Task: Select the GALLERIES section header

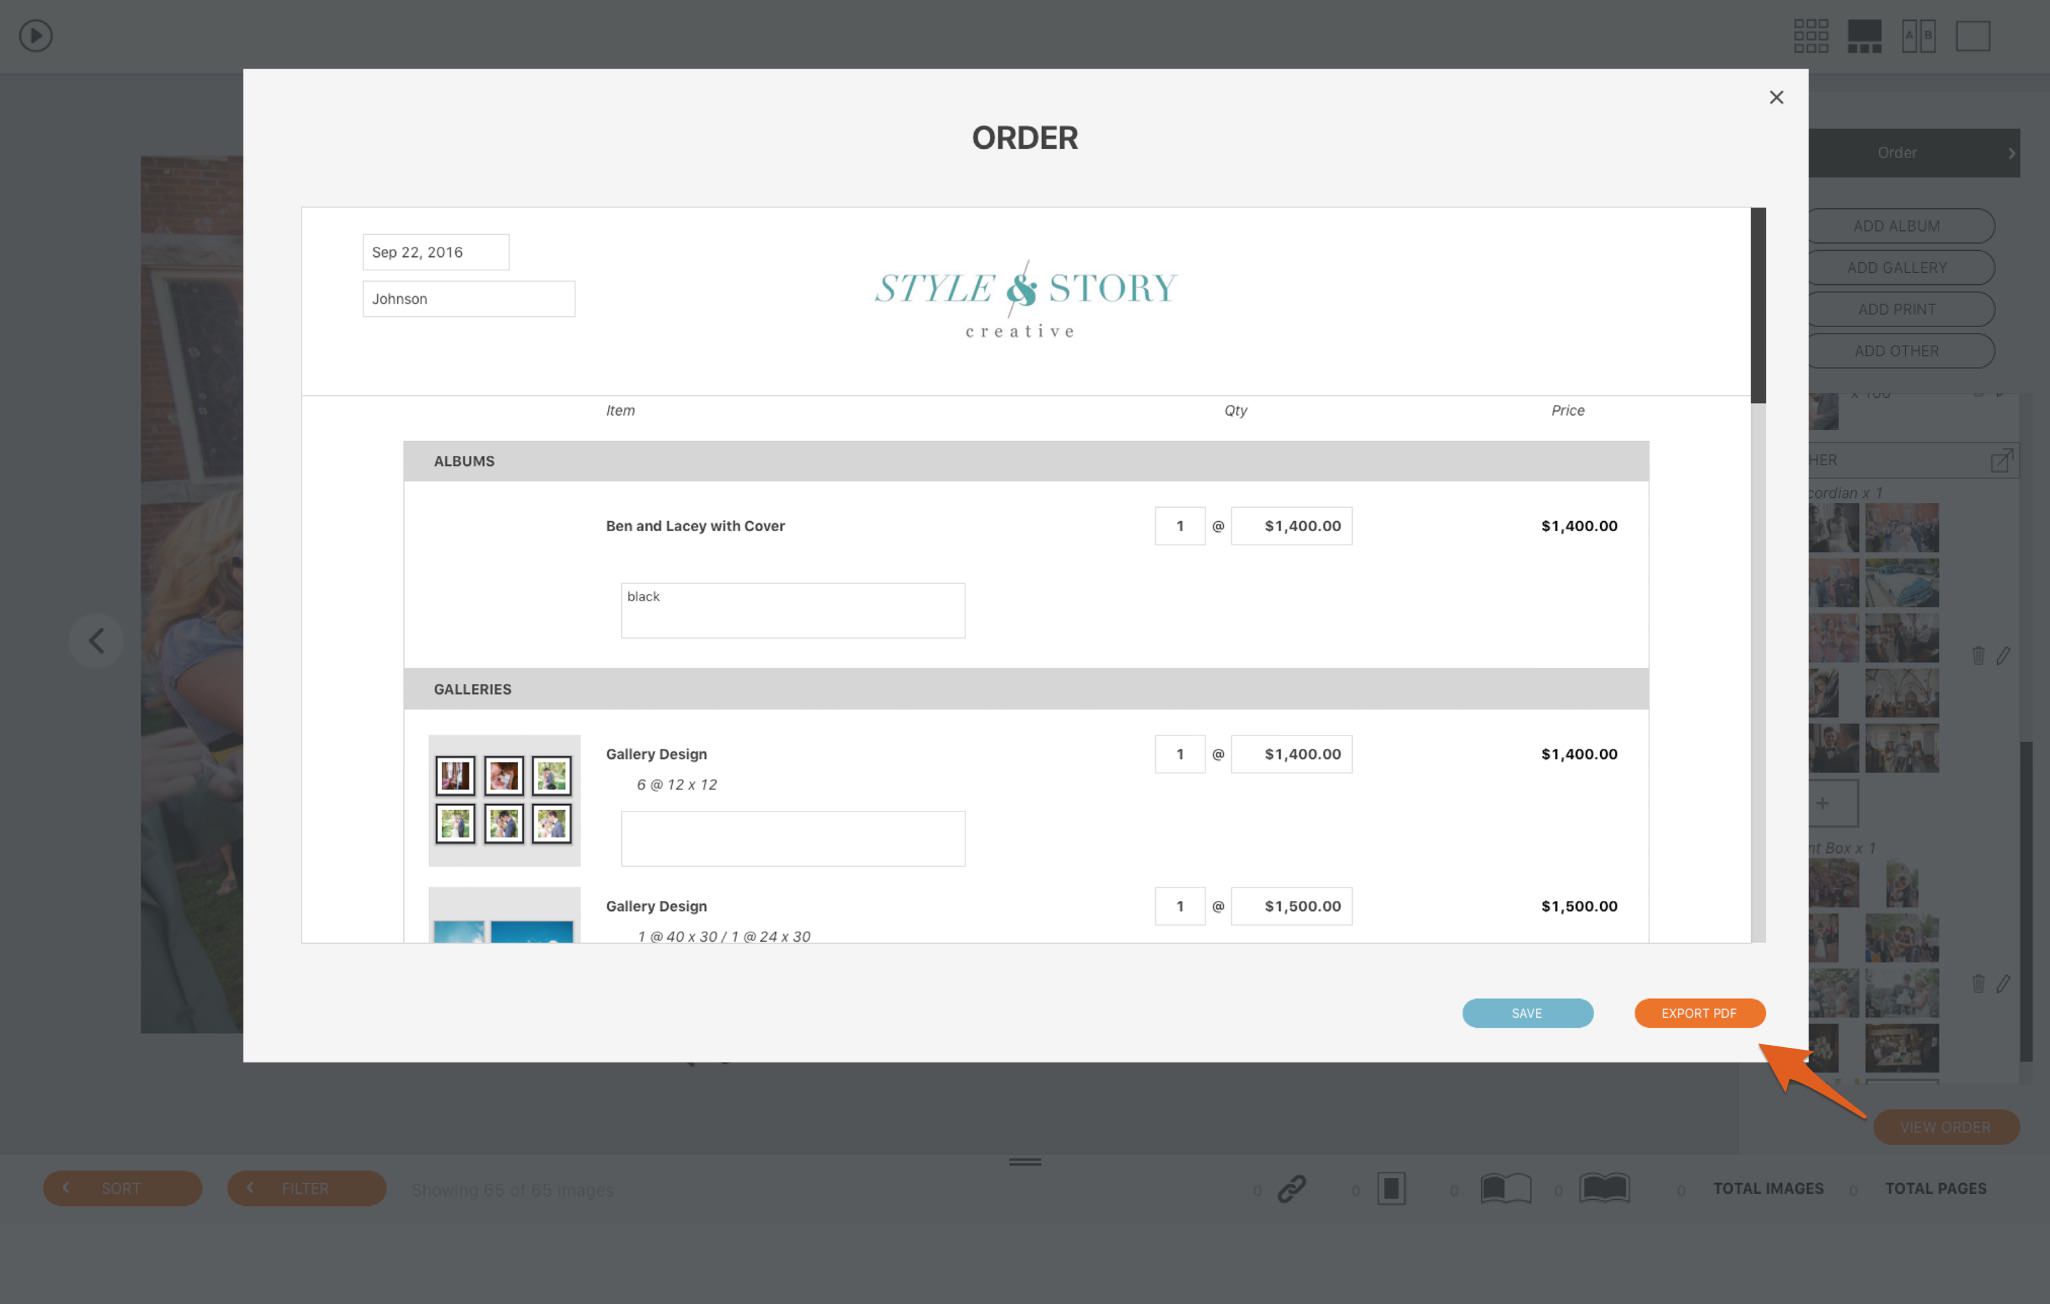Action: 1026,689
